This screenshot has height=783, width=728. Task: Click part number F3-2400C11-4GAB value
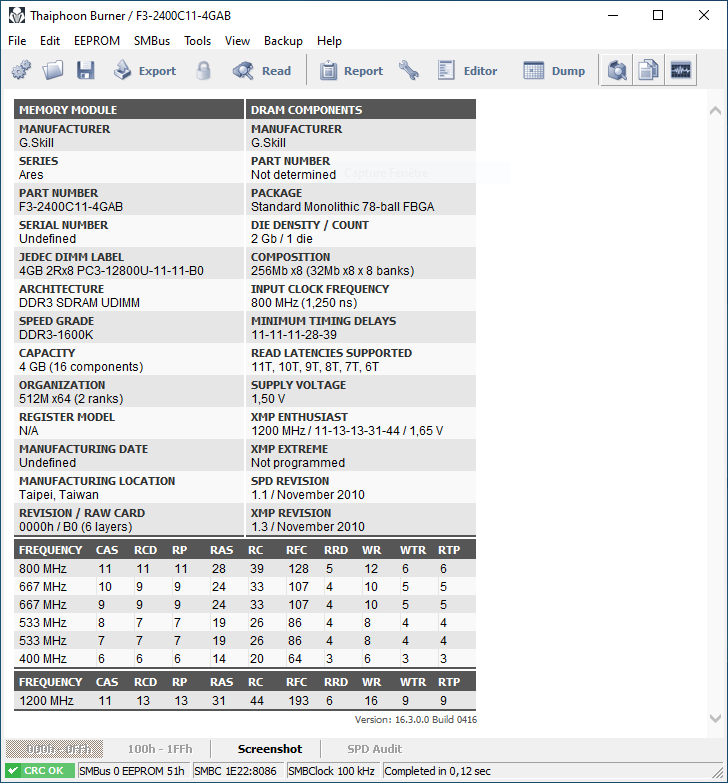click(71, 207)
